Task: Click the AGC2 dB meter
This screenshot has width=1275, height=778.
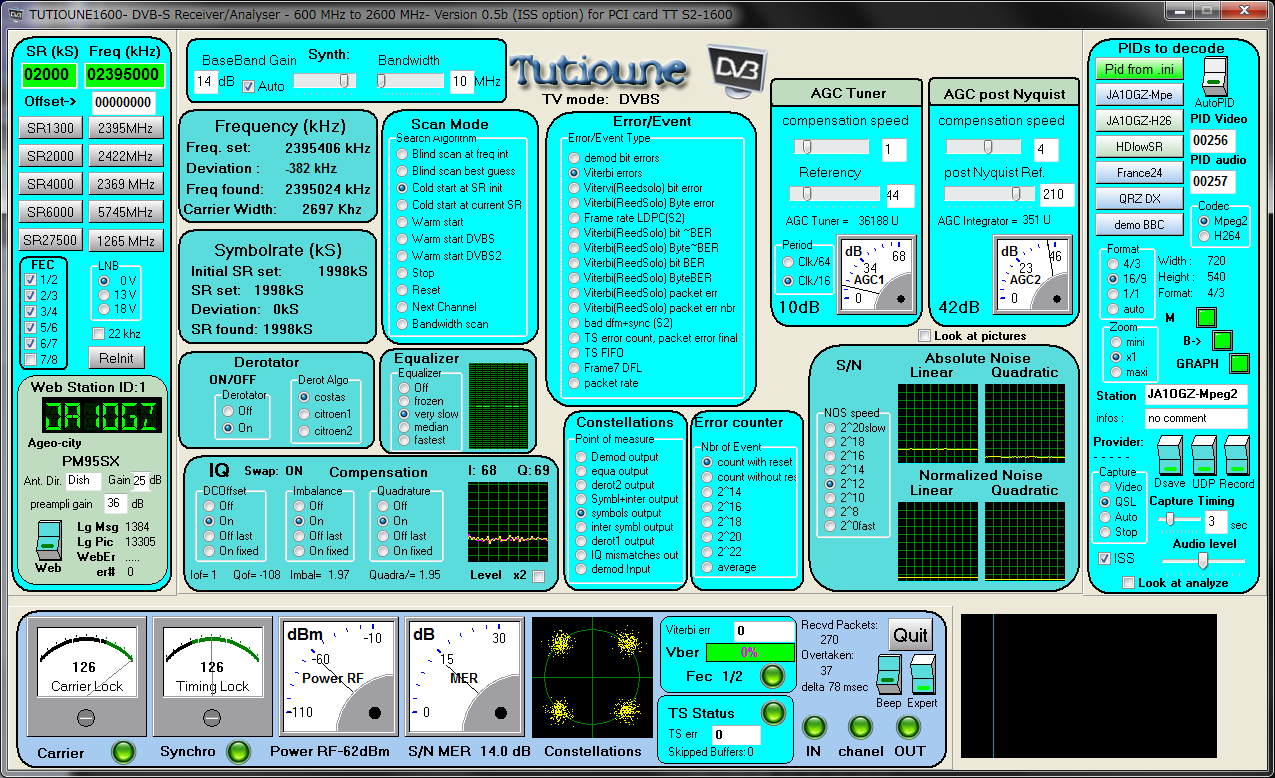Action: pyautogui.click(x=1033, y=275)
